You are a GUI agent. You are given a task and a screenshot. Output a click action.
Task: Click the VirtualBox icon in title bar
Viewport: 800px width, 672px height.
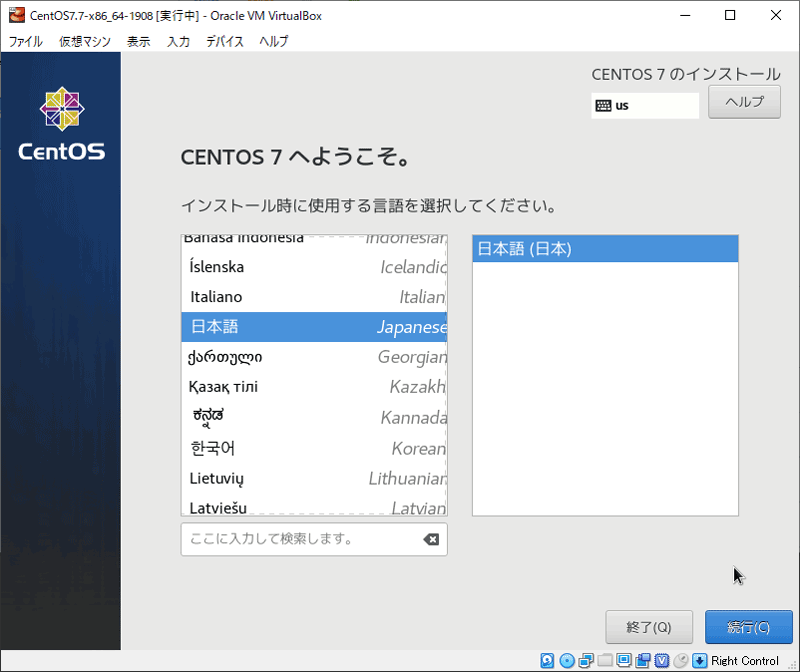point(16,15)
